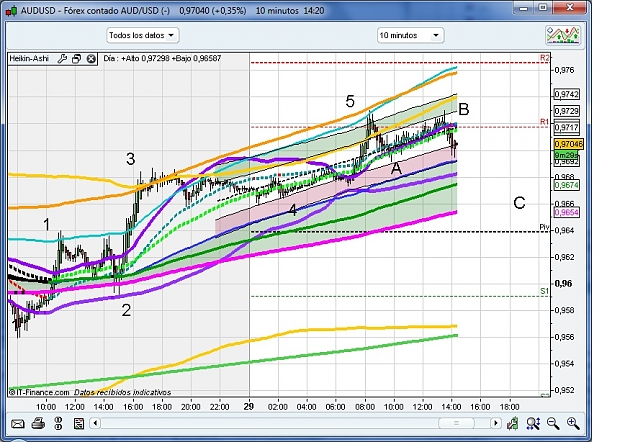Click the 'Día: +Alto 0,97298' readout
The height and width of the screenshot is (442, 625).
[162, 58]
